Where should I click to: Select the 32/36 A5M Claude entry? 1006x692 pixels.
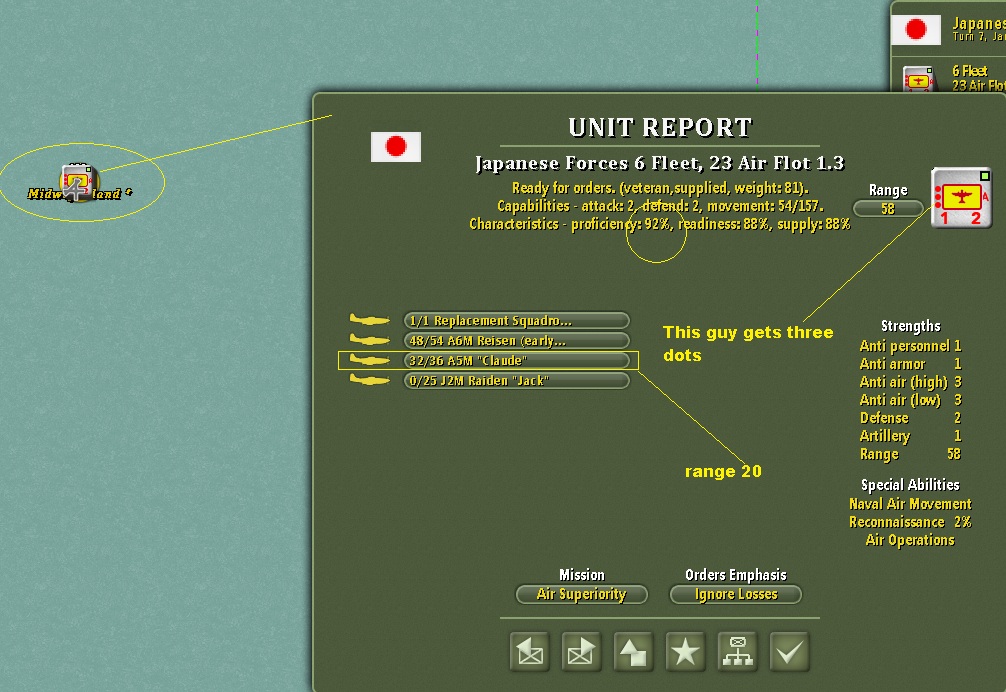[516, 360]
